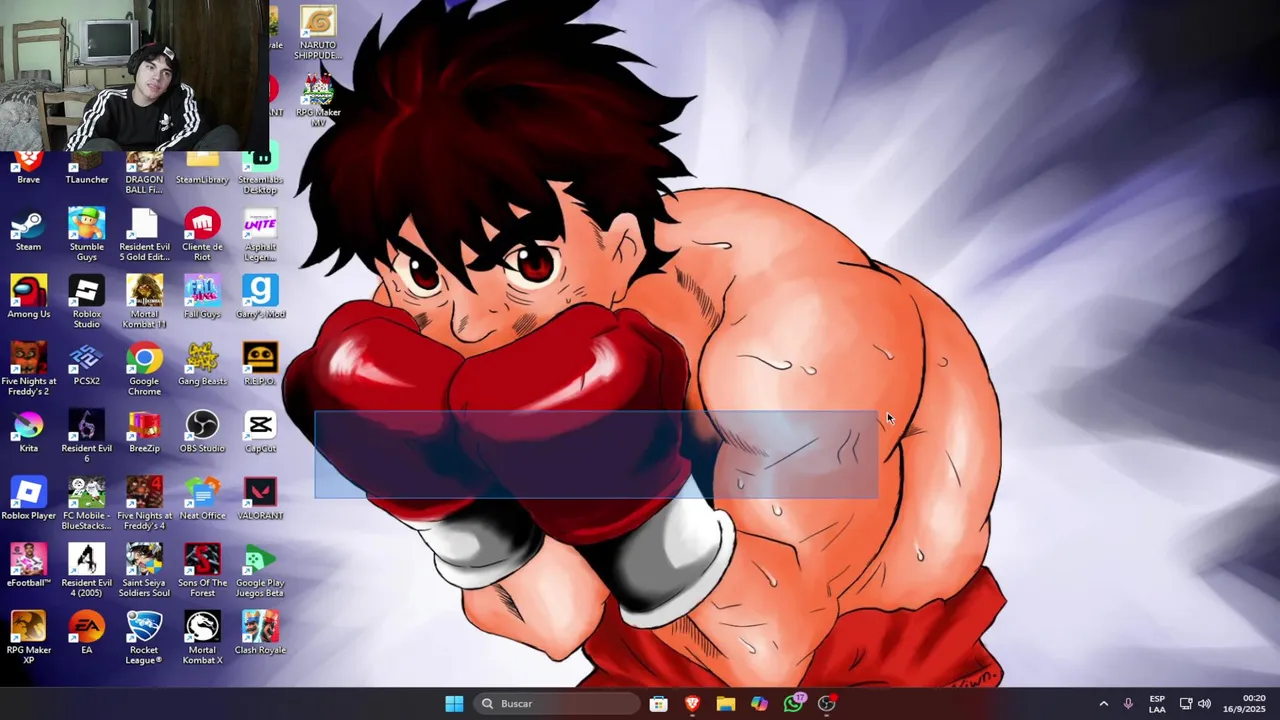Select the Five Nights at Freddy's 2 icon
1280x720 pixels.
(x=28, y=368)
